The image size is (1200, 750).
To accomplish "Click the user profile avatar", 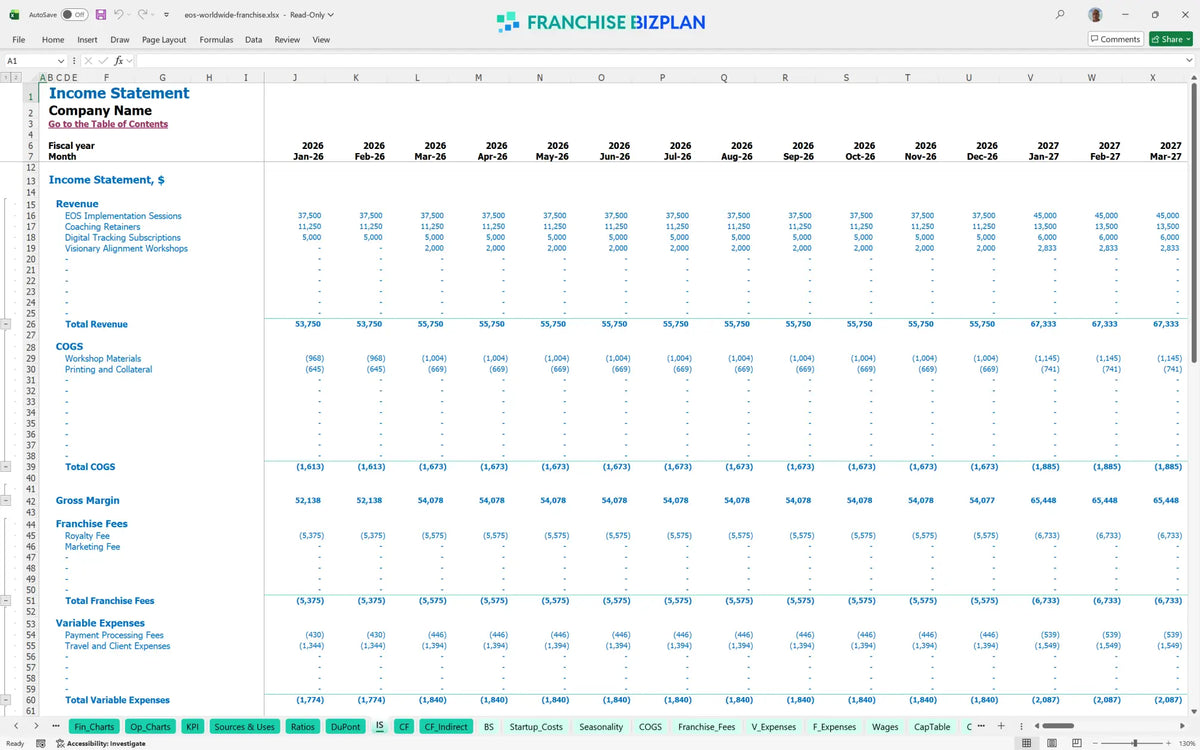I will coord(1096,15).
